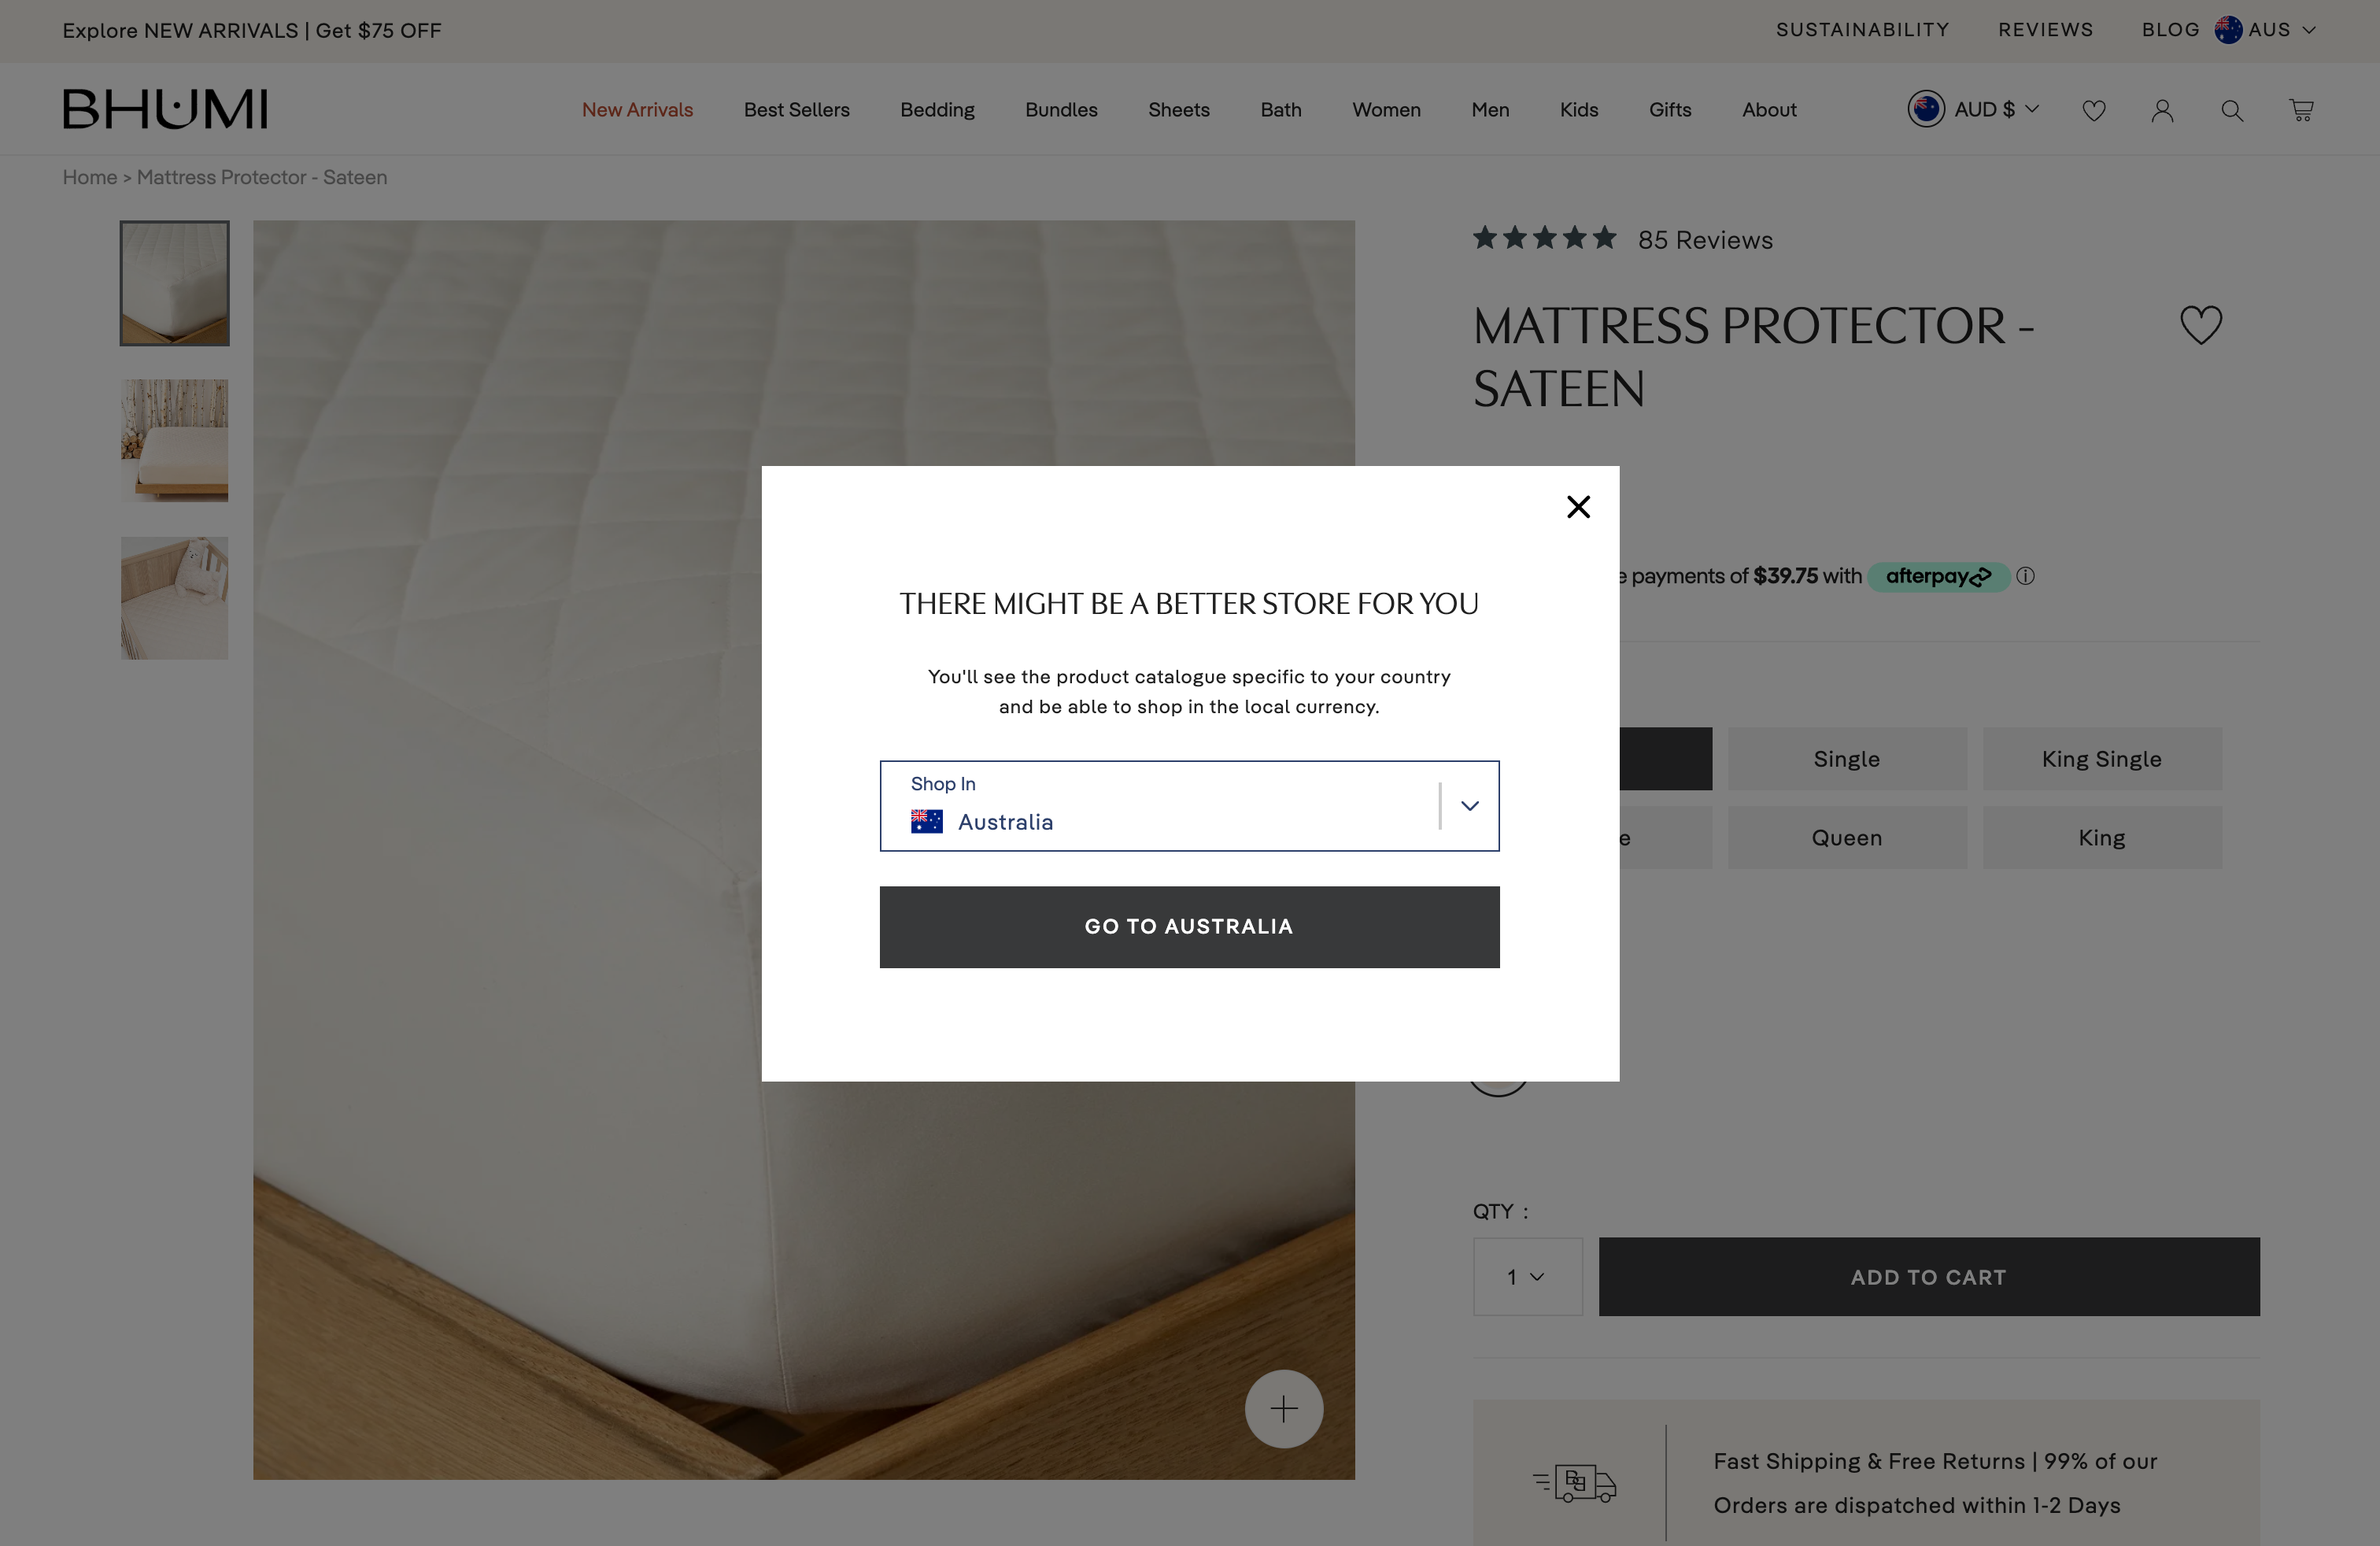Add product to wishlist with heart icon beside title
The width and height of the screenshot is (2380, 1546).
pyautogui.click(x=2200, y=325)
